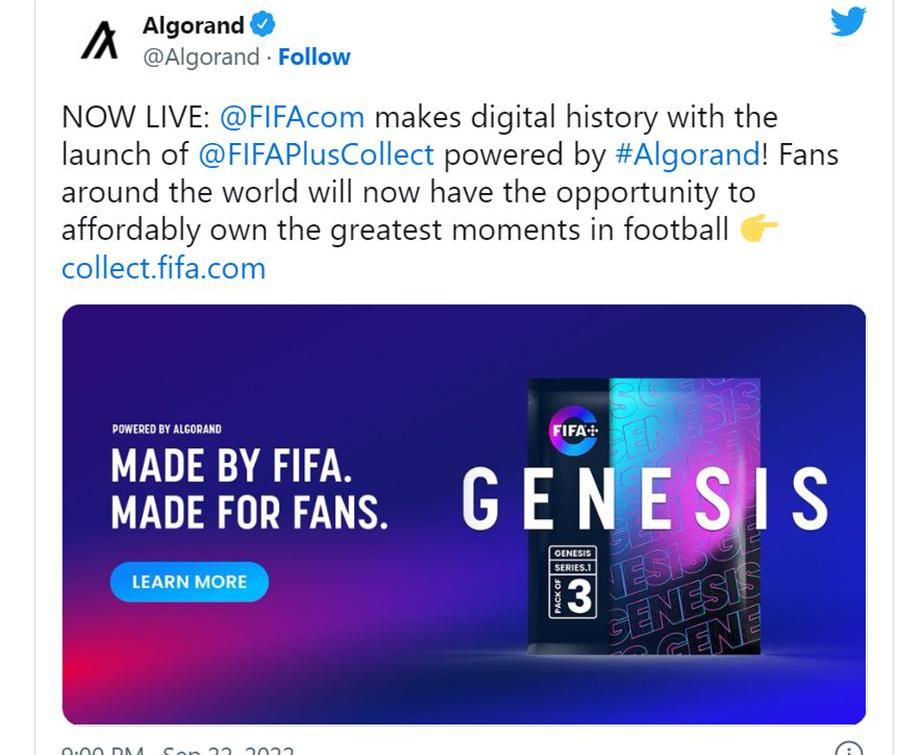921x755 pixels.
Task: Click the pointing hand emoji
Action: coord(759,229)
